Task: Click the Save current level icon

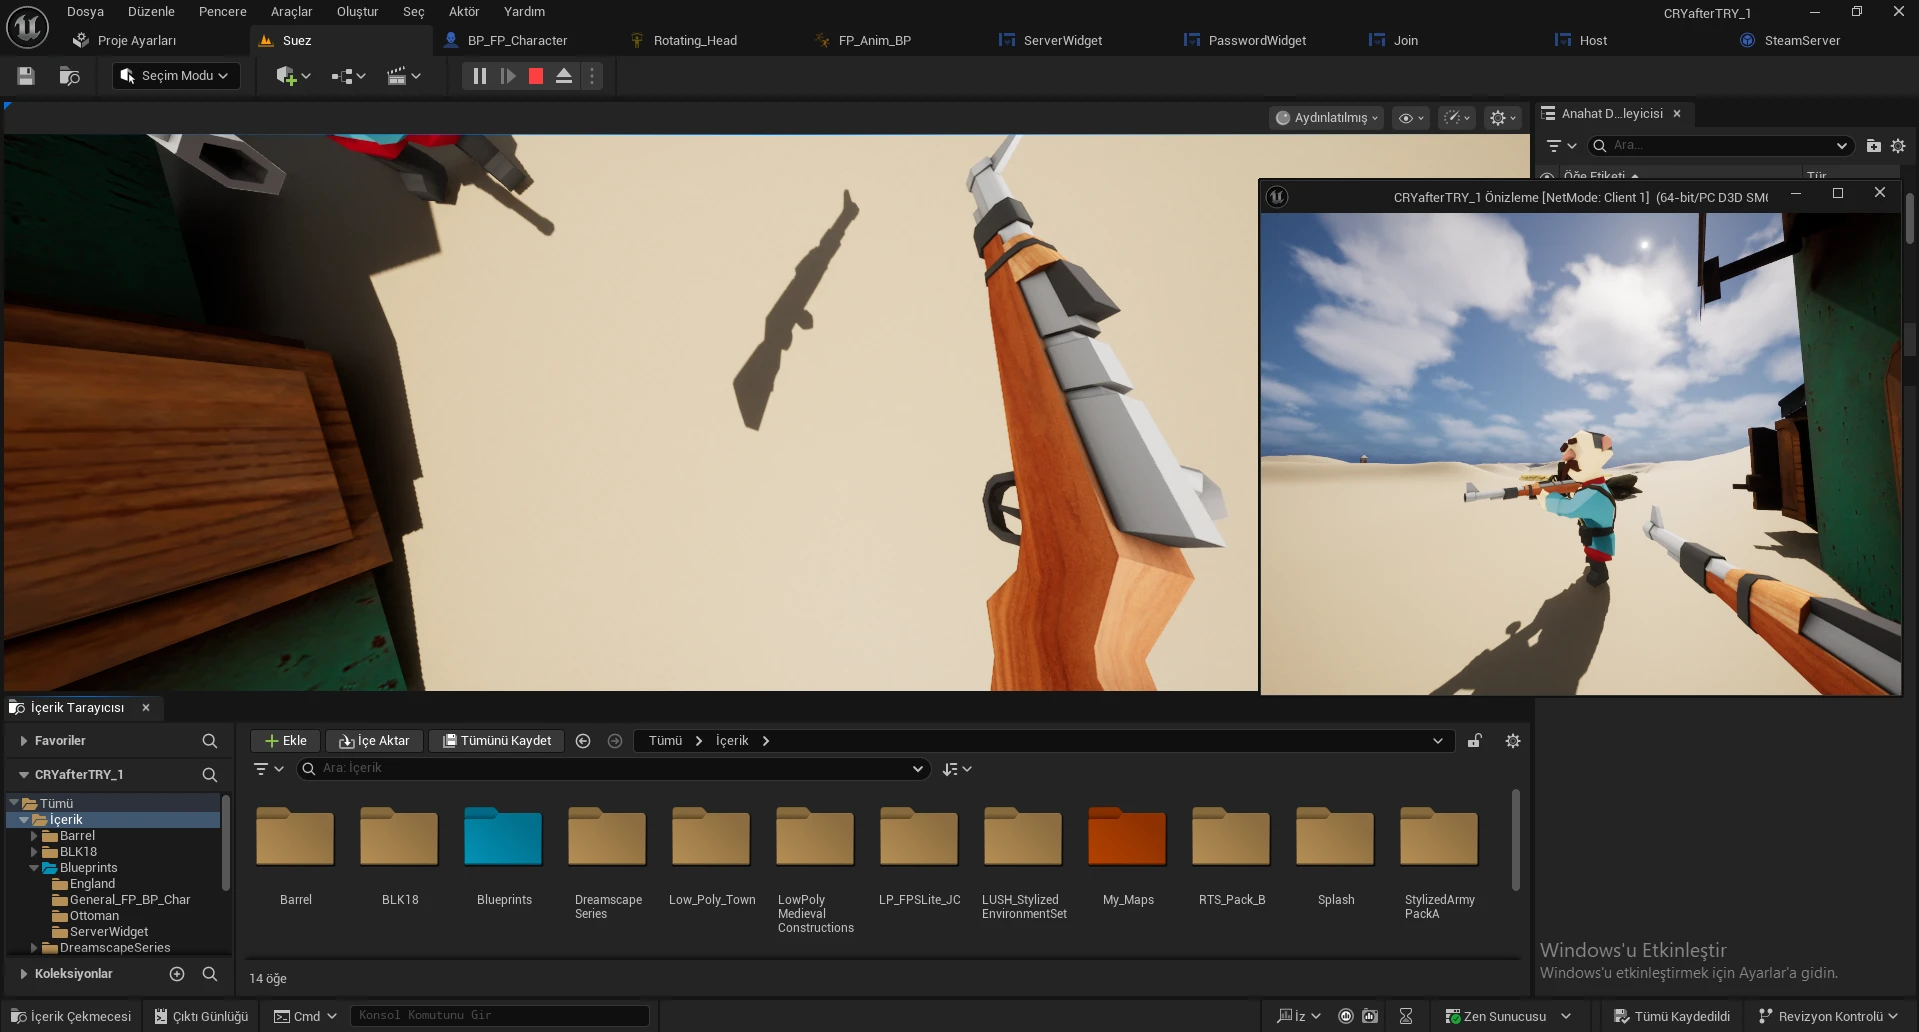Action: [x=26, y=76]
